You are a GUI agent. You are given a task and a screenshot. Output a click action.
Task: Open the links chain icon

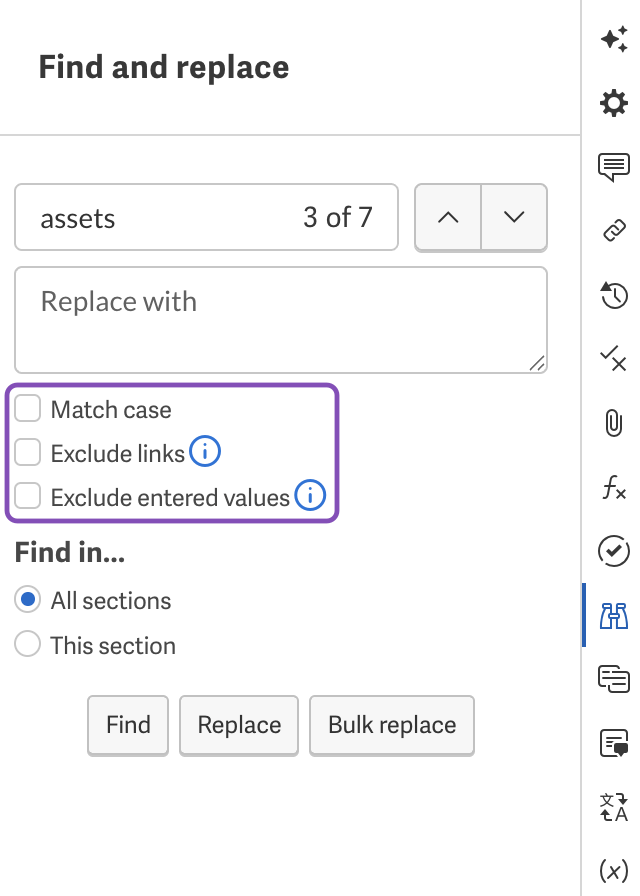tap(614, 231)
